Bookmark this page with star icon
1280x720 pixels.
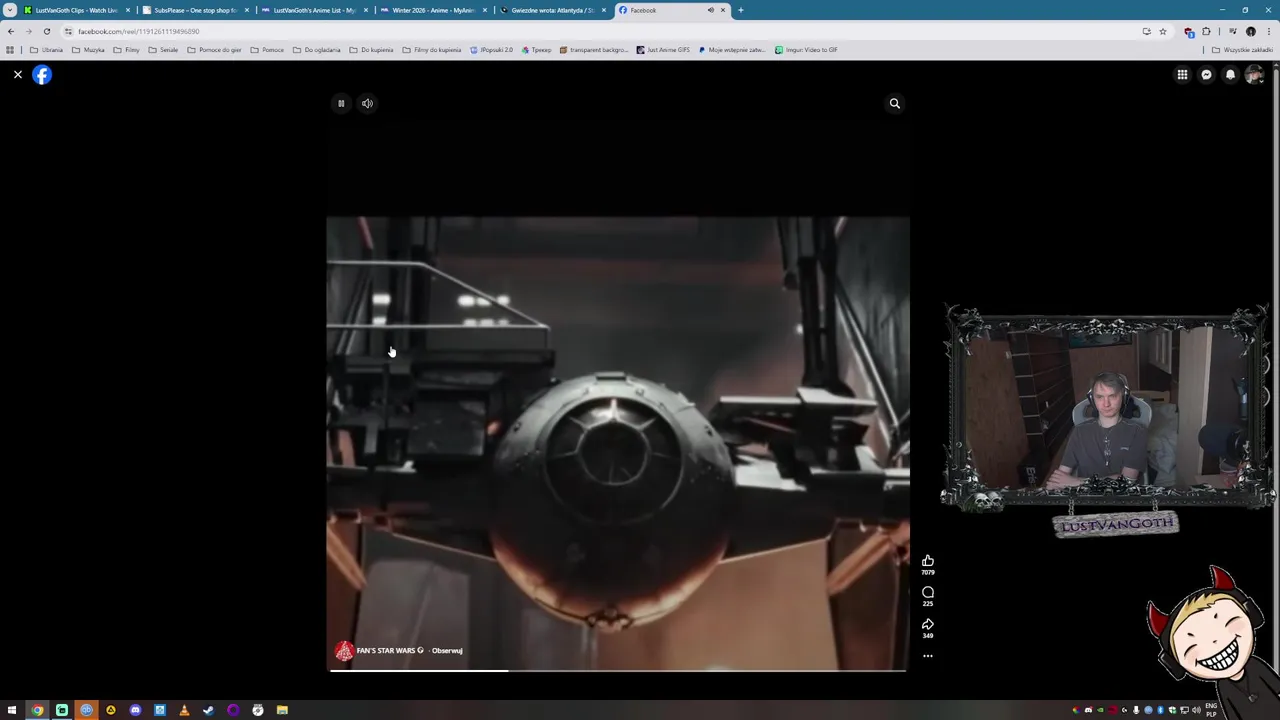(x=1162, y=31)
